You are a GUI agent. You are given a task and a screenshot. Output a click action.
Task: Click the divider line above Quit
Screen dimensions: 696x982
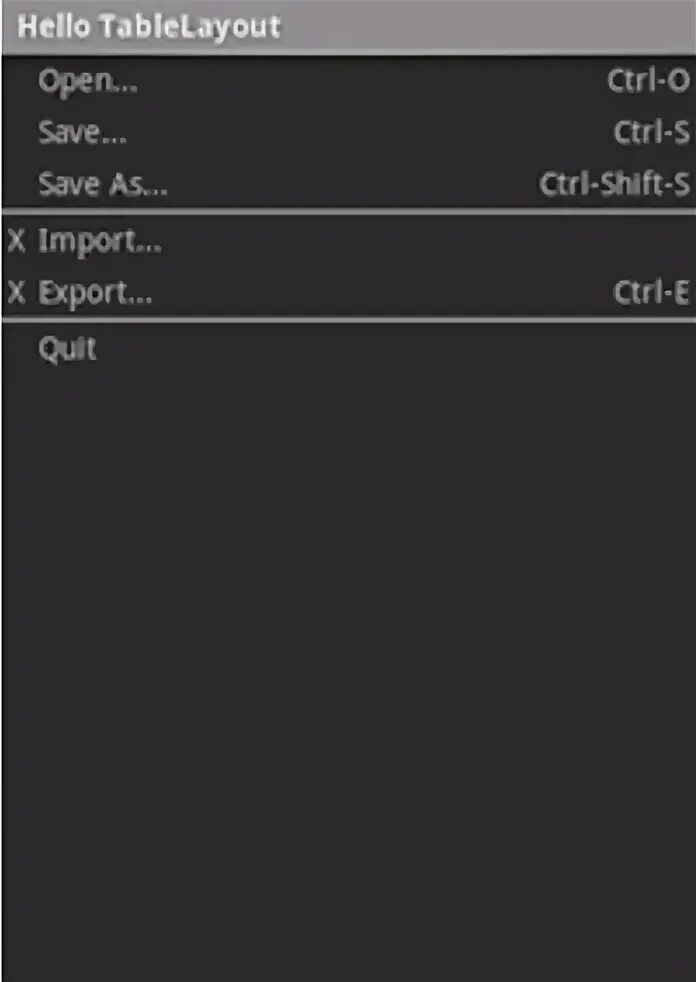tap(348, 320)
